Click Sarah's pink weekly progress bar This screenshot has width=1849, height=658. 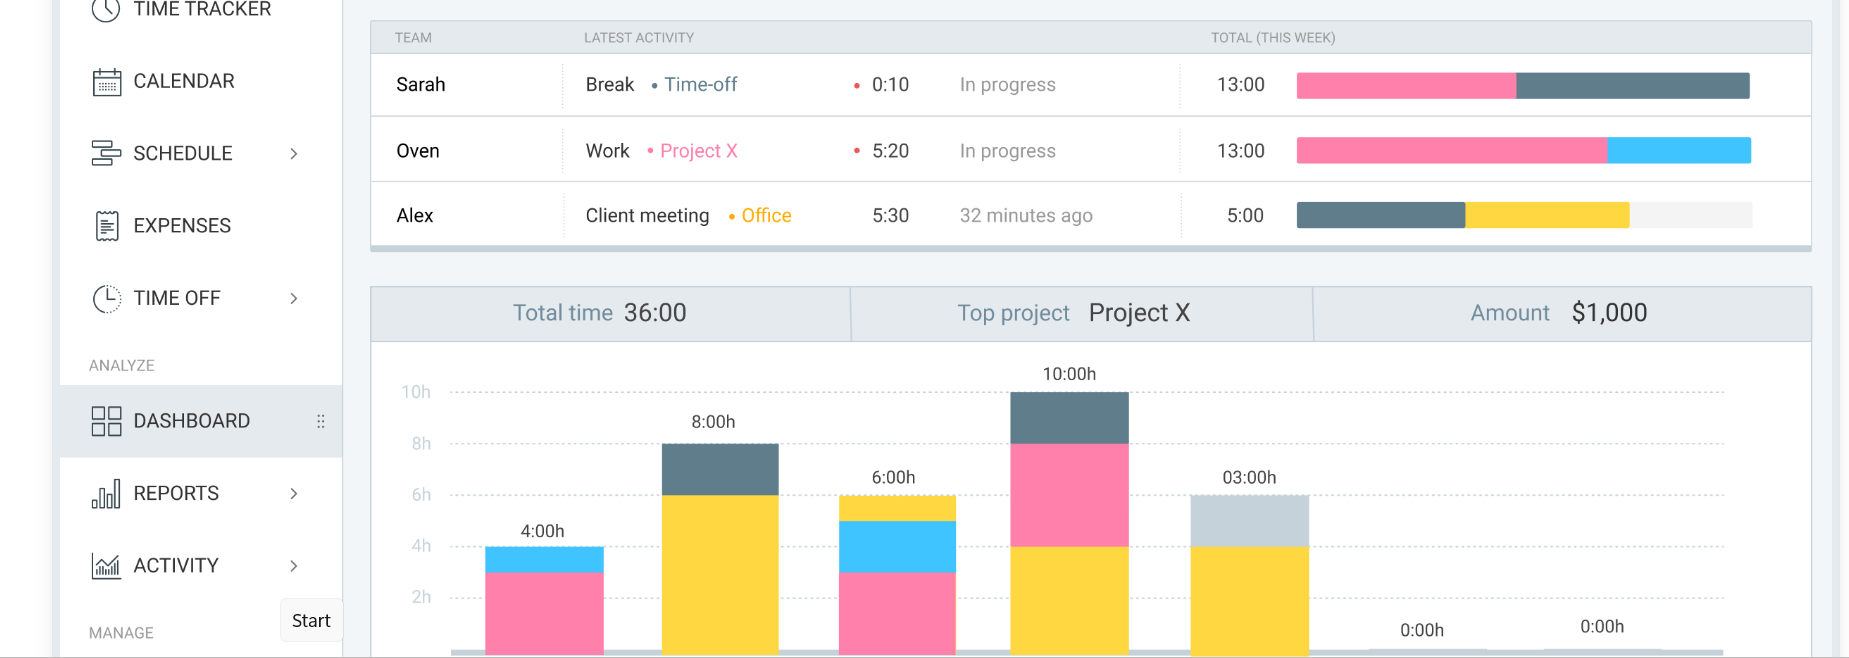pos(1405,85)
